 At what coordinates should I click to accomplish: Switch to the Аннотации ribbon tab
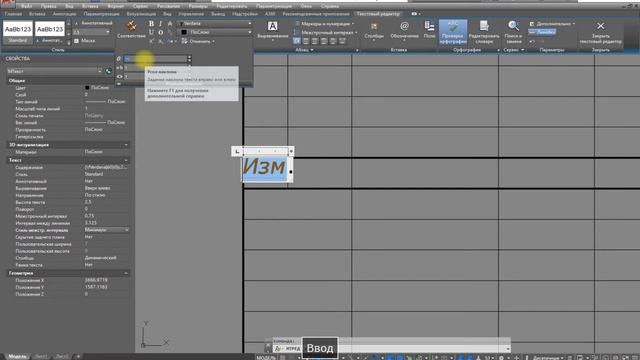(64, 14)
